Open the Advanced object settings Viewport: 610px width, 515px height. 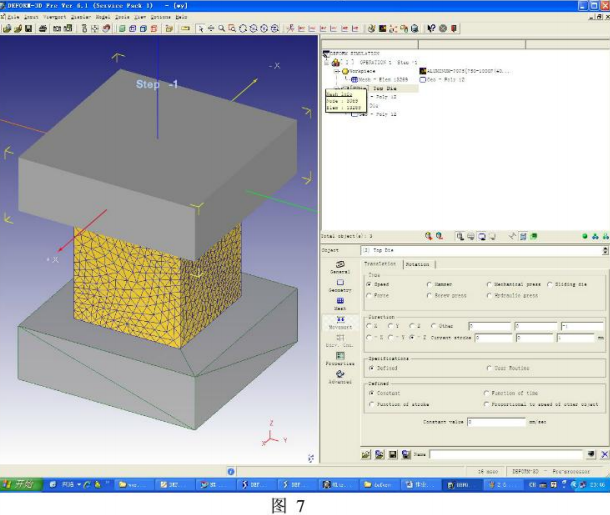click(340, 377)
